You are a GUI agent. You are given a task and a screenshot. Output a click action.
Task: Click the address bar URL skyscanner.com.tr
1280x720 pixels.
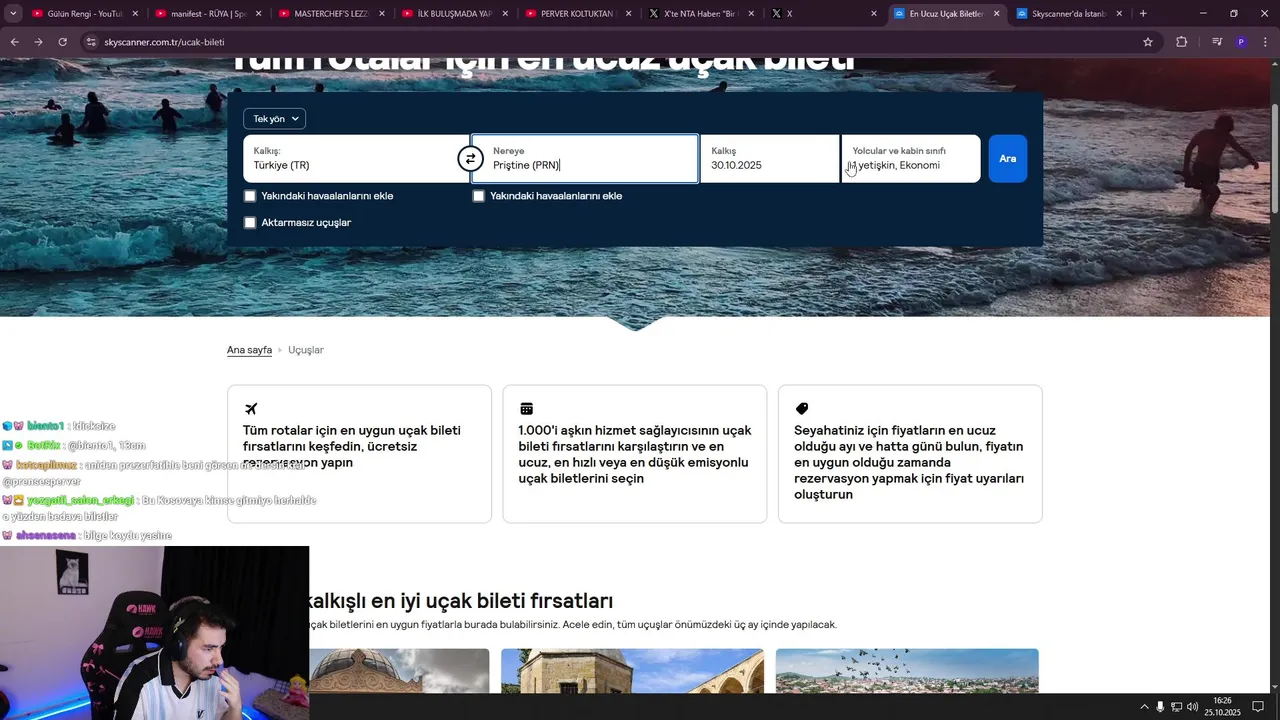(x=164, y=42)
